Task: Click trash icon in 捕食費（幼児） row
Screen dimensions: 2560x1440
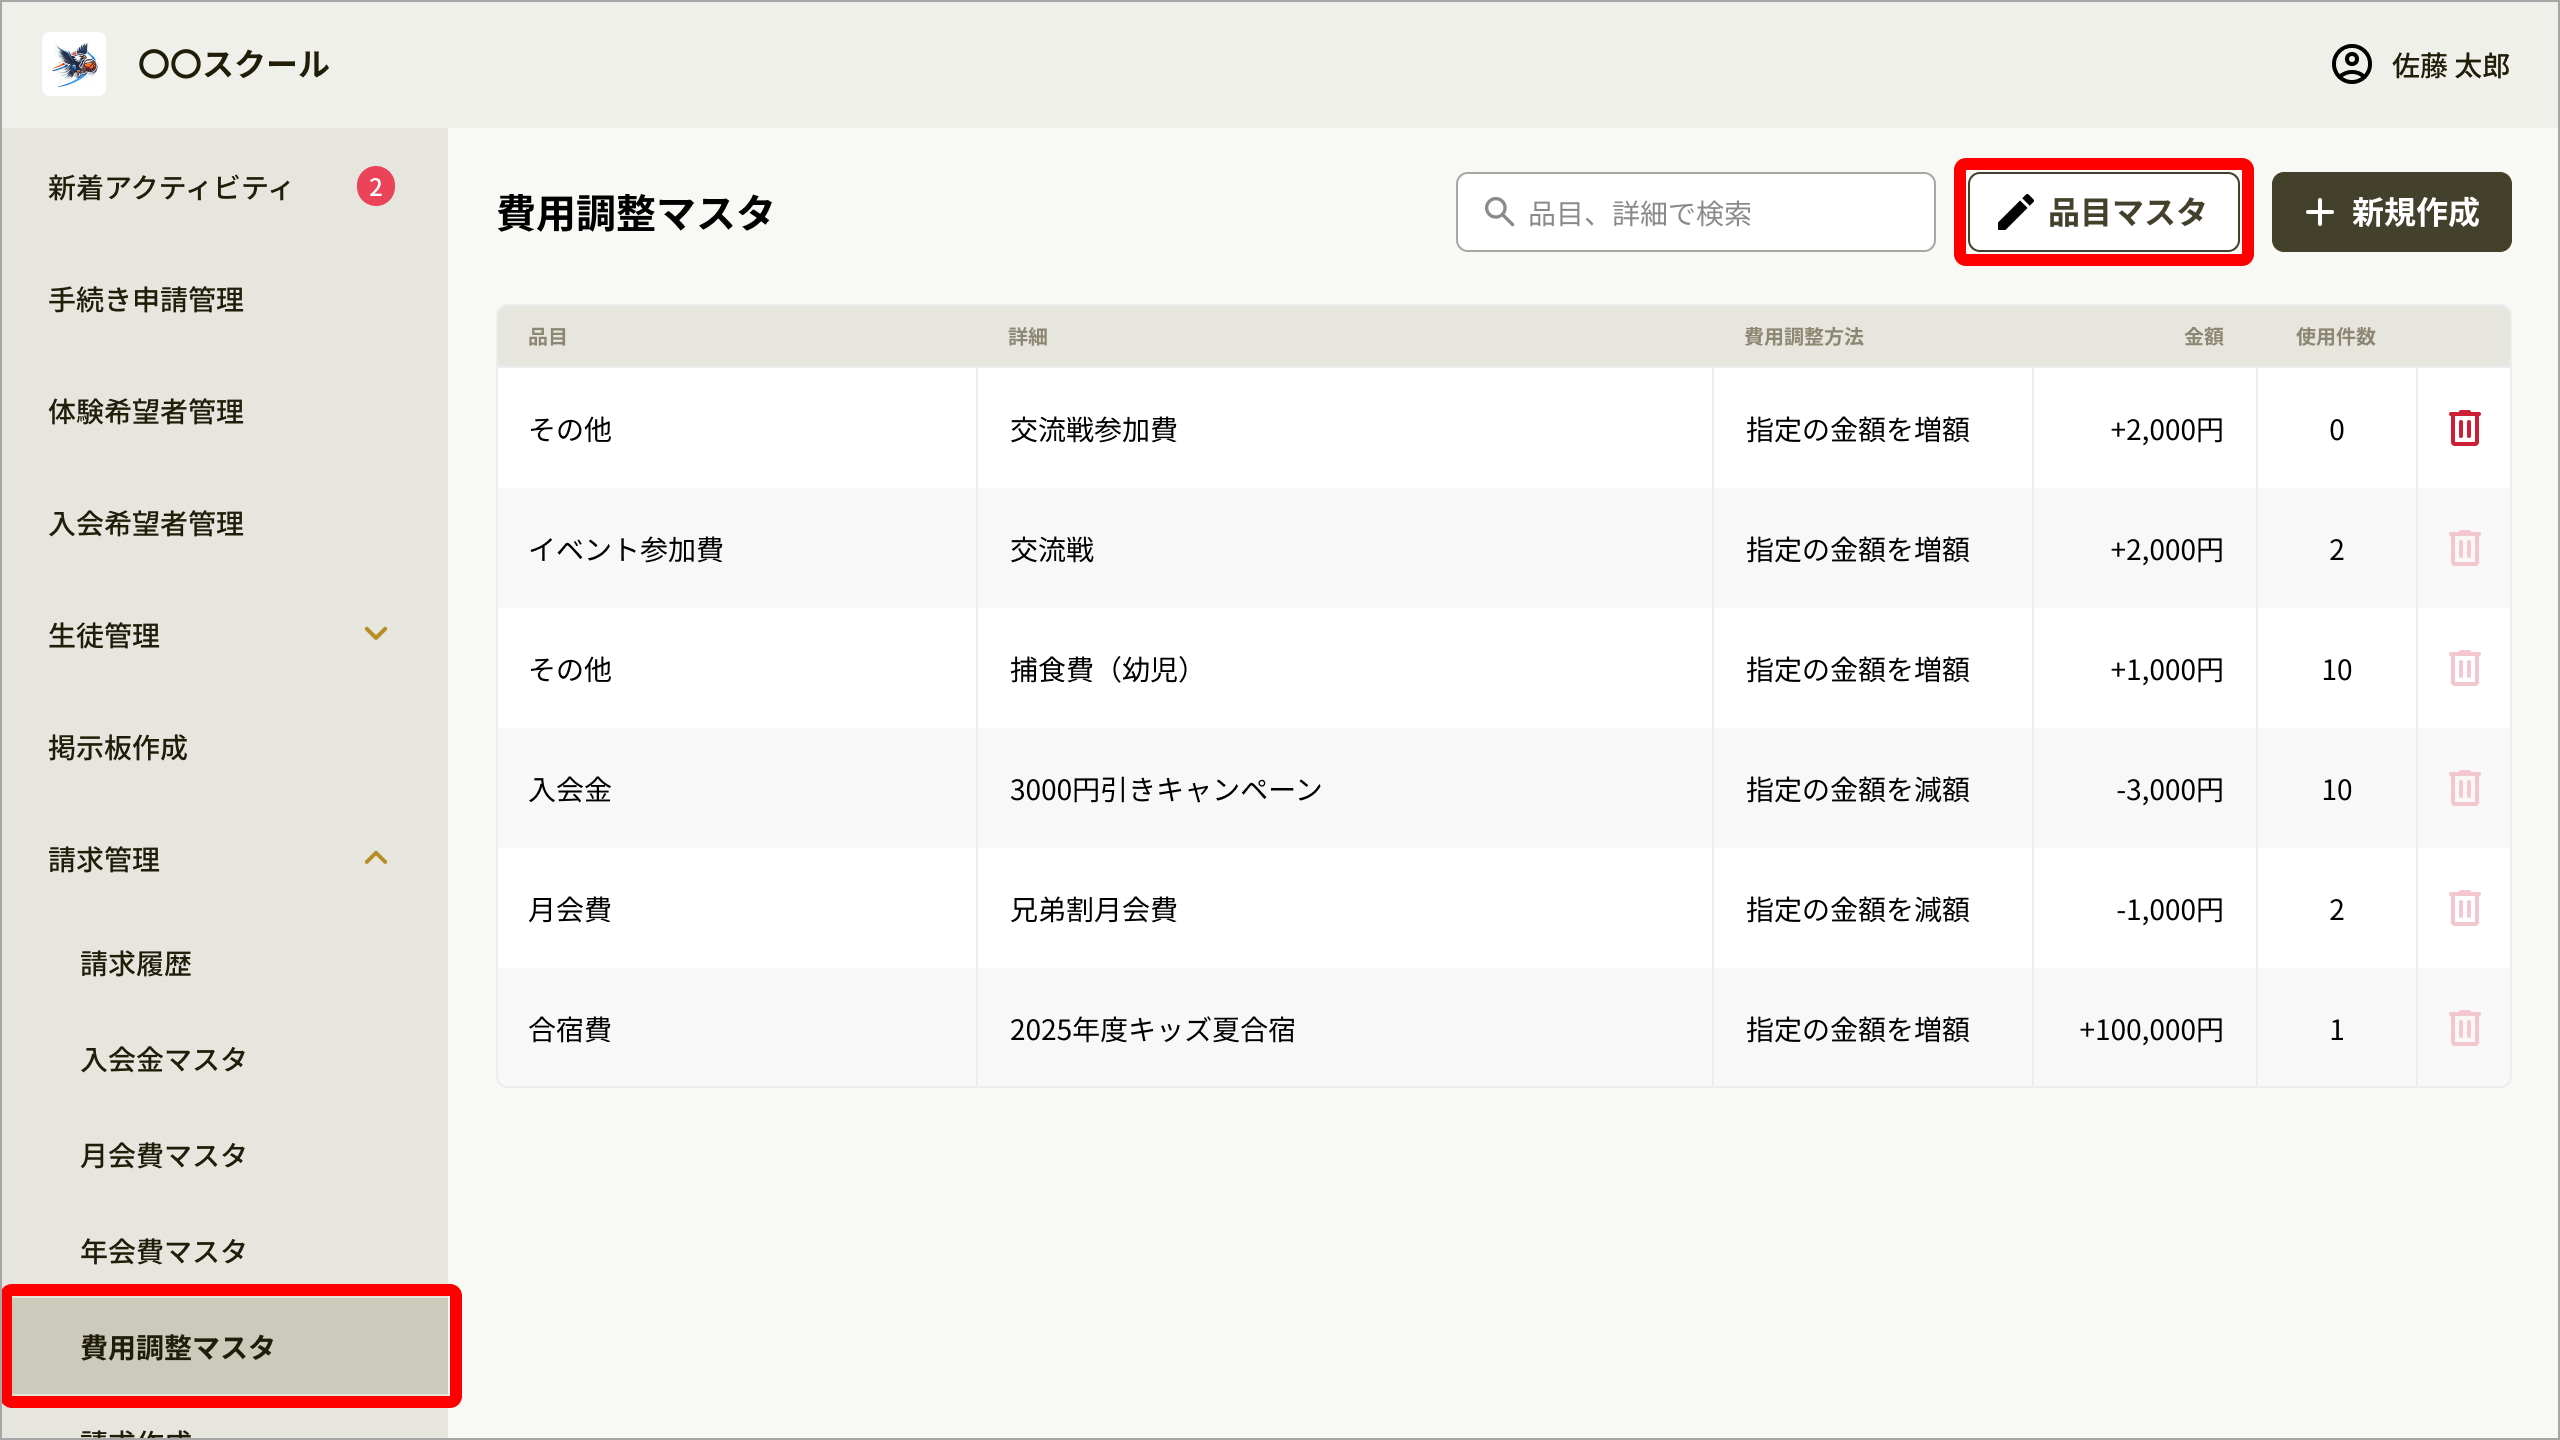Action: click(2464, 668)
